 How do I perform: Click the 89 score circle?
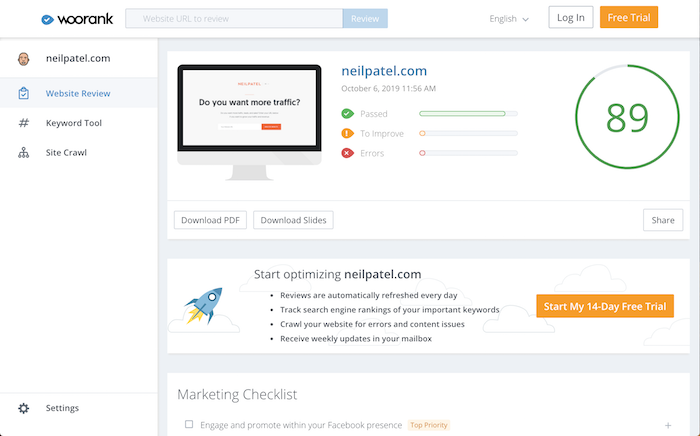[x=627, y=117]
